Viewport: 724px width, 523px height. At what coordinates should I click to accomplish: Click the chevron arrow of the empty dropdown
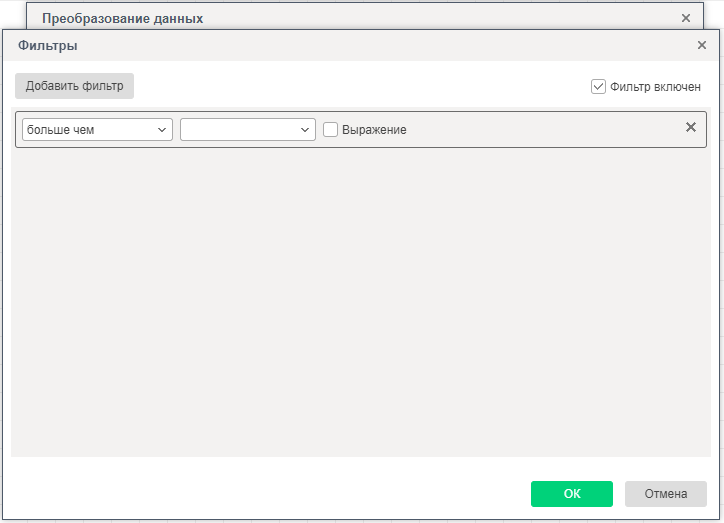pyautogui.click(x=305, y=130)
